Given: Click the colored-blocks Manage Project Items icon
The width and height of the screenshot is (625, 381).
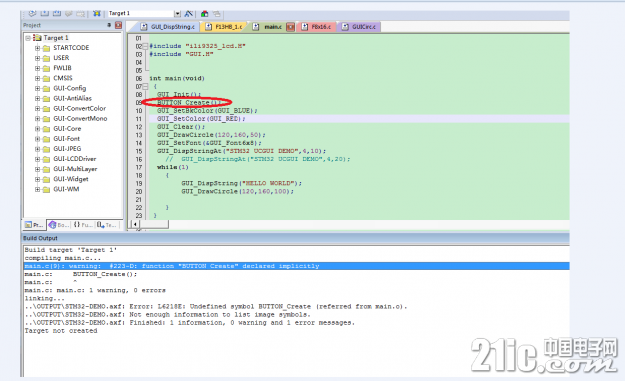Looking at the screenshot, I should pyautogui.click(x=204, y=14).
